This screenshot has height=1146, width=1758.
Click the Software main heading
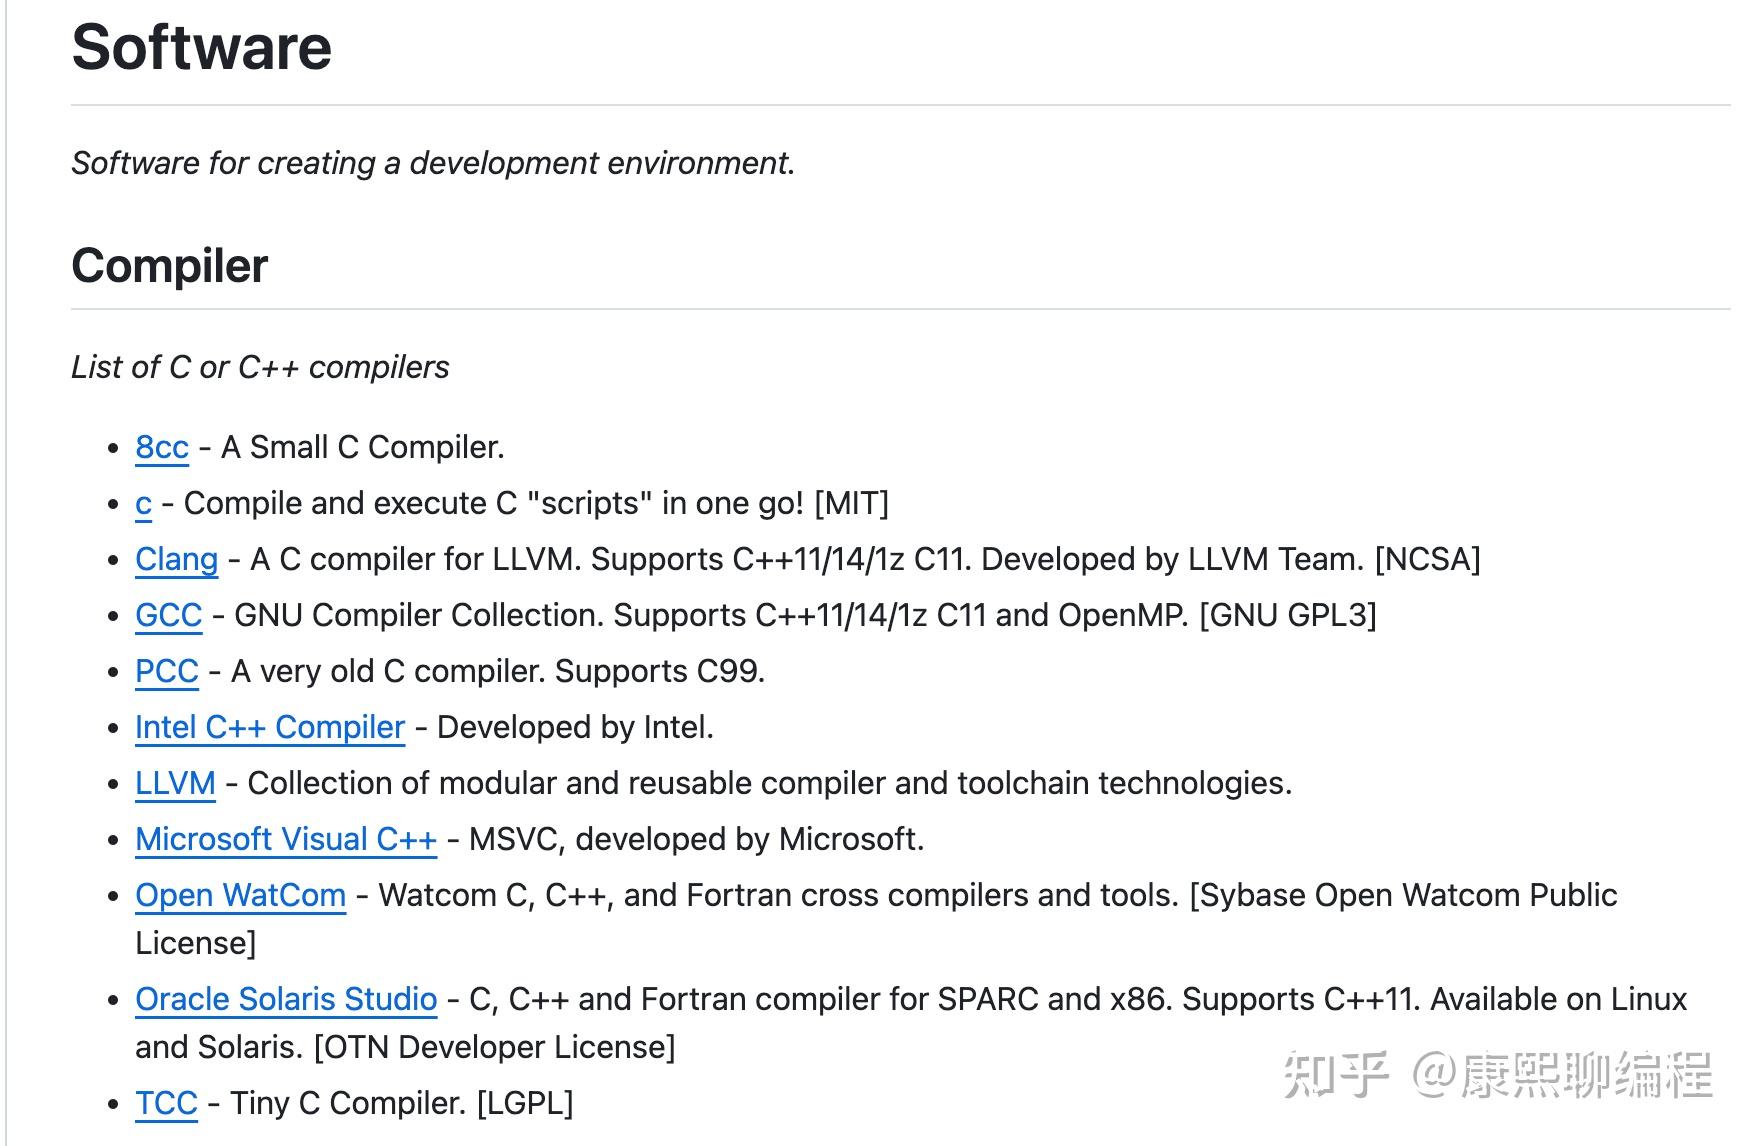click(x=202, y=47)
